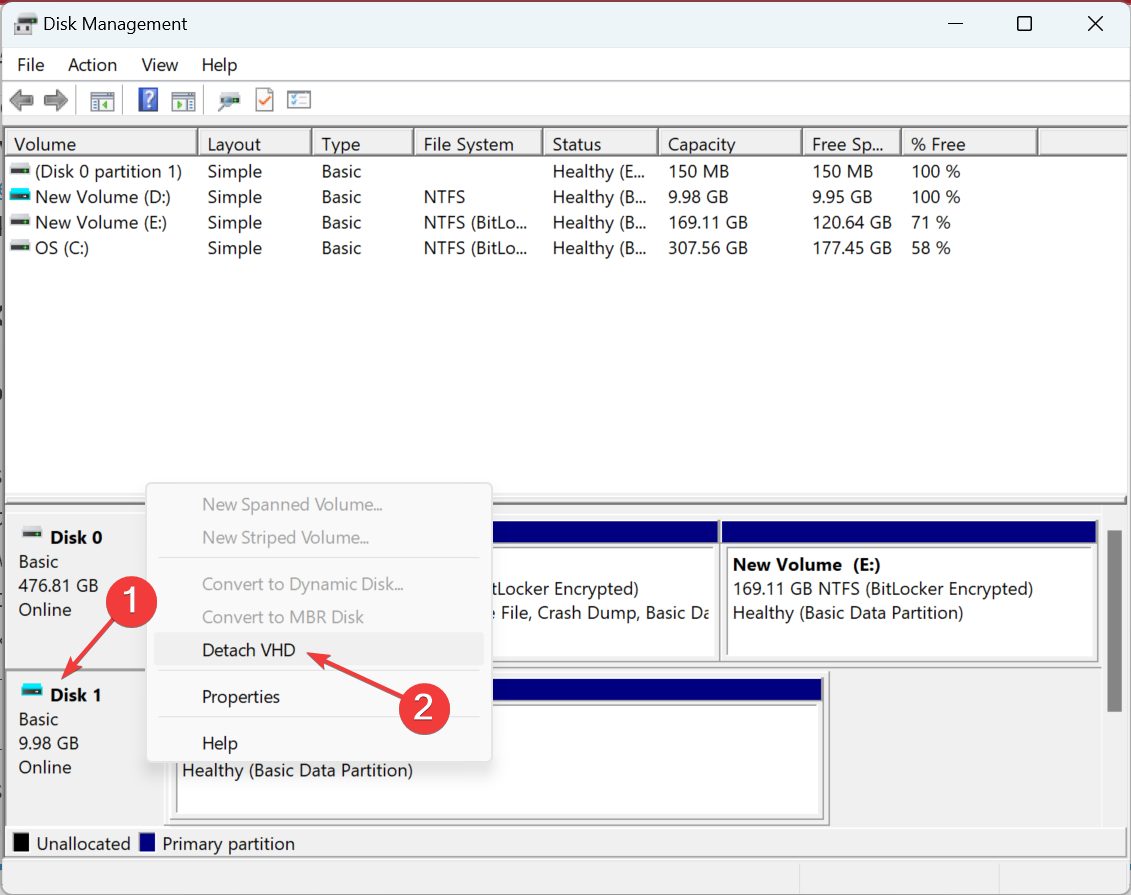Toggle the show/hide console tree icon

point(102,101)
